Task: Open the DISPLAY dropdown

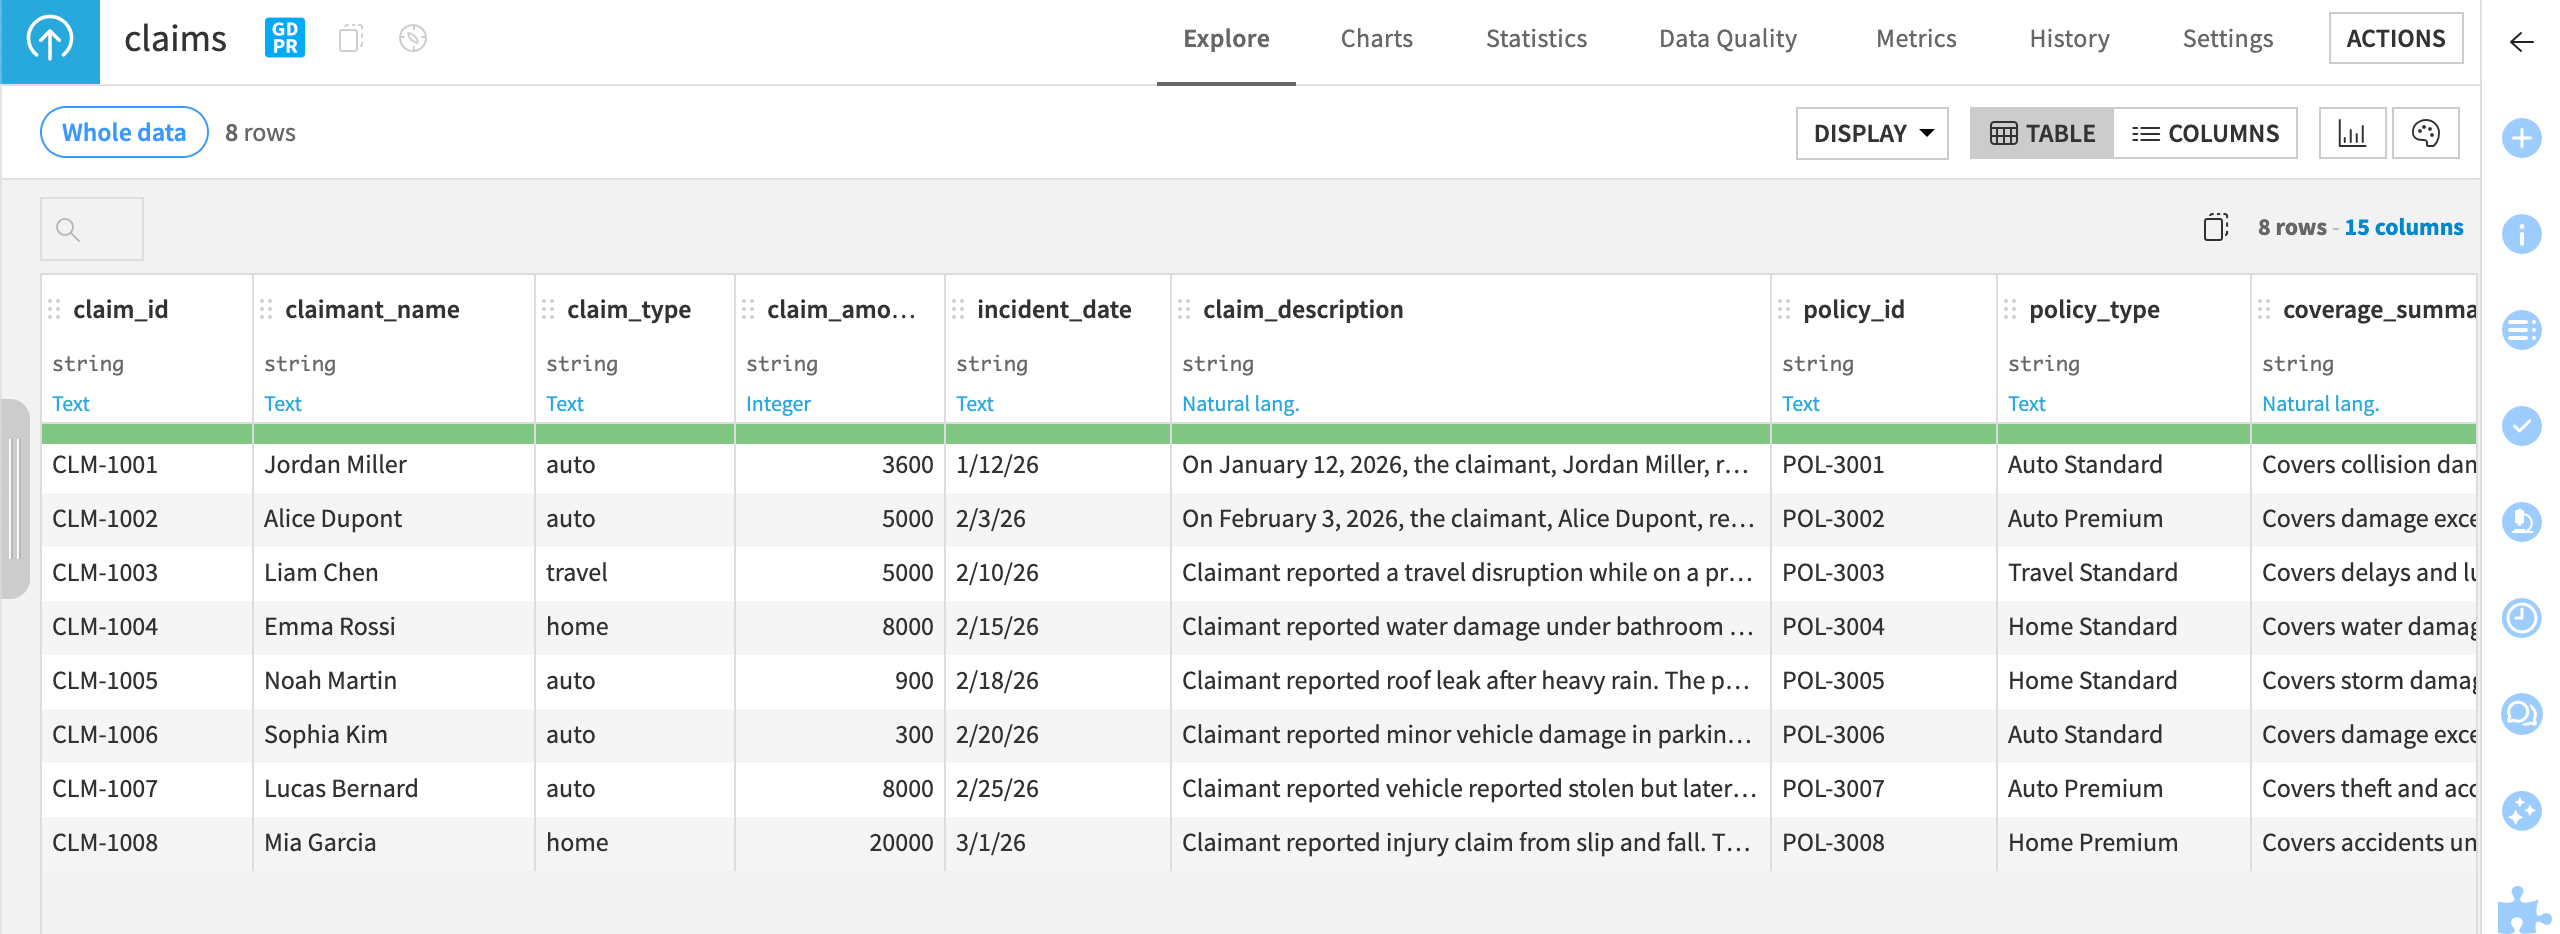Action: point(1871,132)
